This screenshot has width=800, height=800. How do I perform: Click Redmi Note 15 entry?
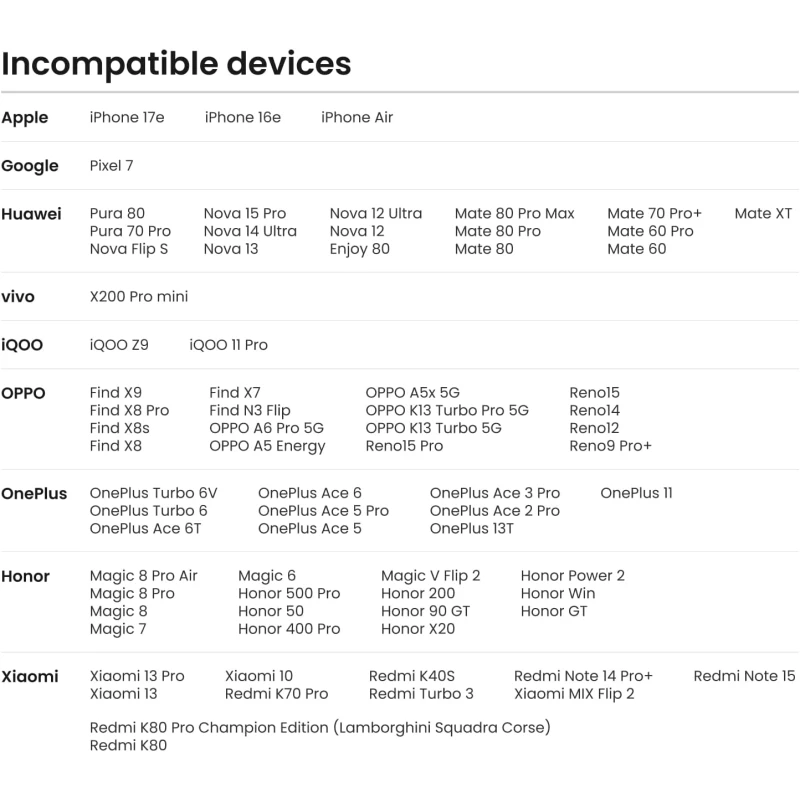(x=744, y=676)
